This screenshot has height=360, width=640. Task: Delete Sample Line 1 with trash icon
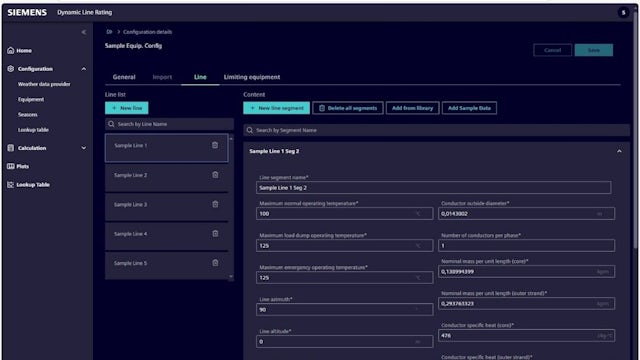(215, 145)
